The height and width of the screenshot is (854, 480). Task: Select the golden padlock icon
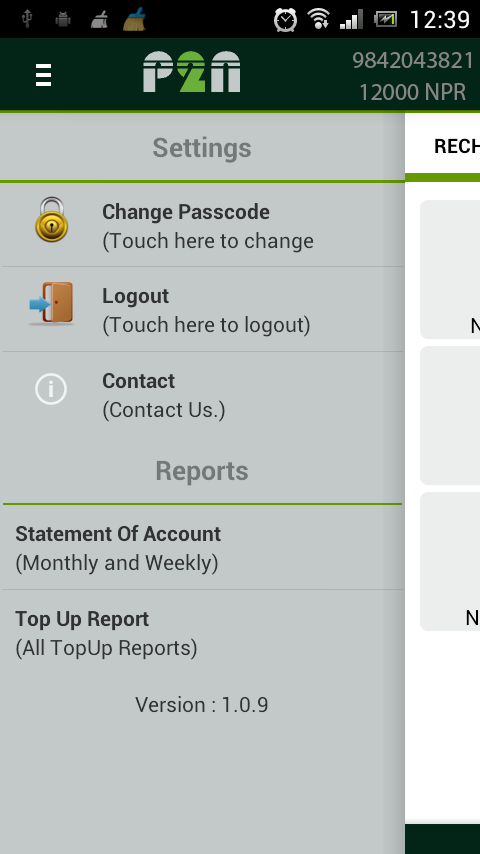(x=52, y=219)
